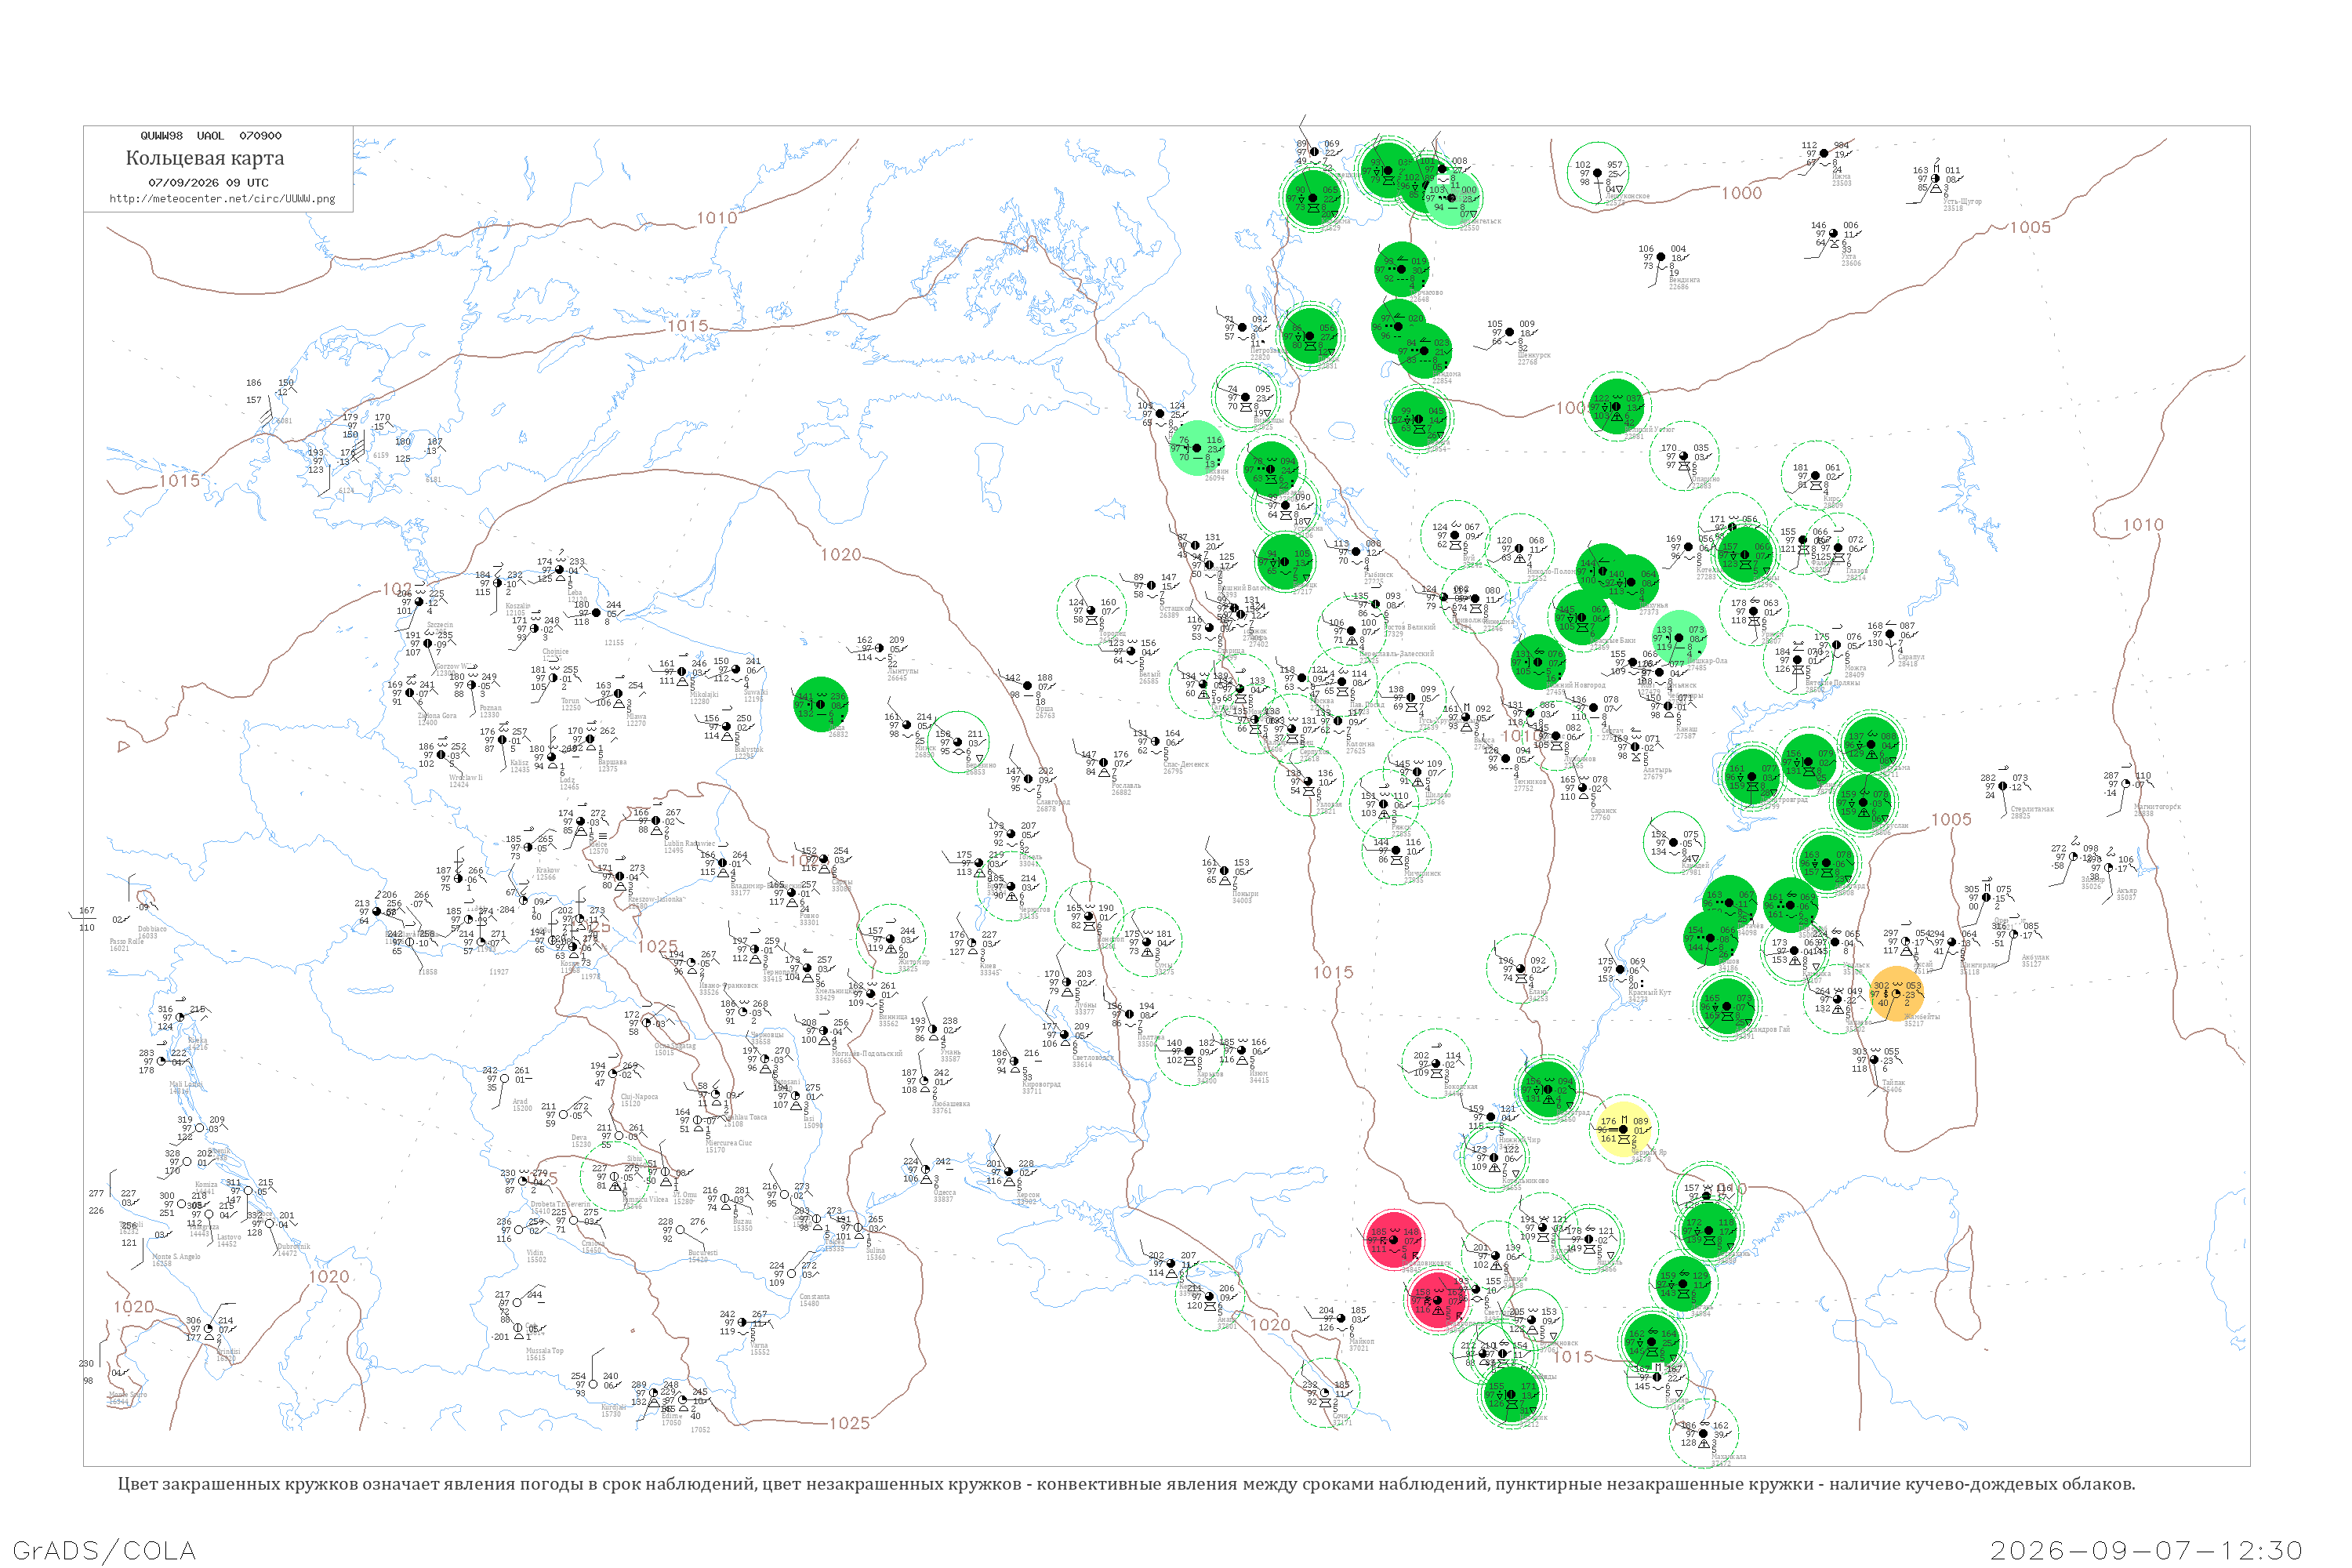Viewport: 2352px width, 1568px height.
Task: Click the 07/09/2026 09 UTC date label
Action: point(208,183)
